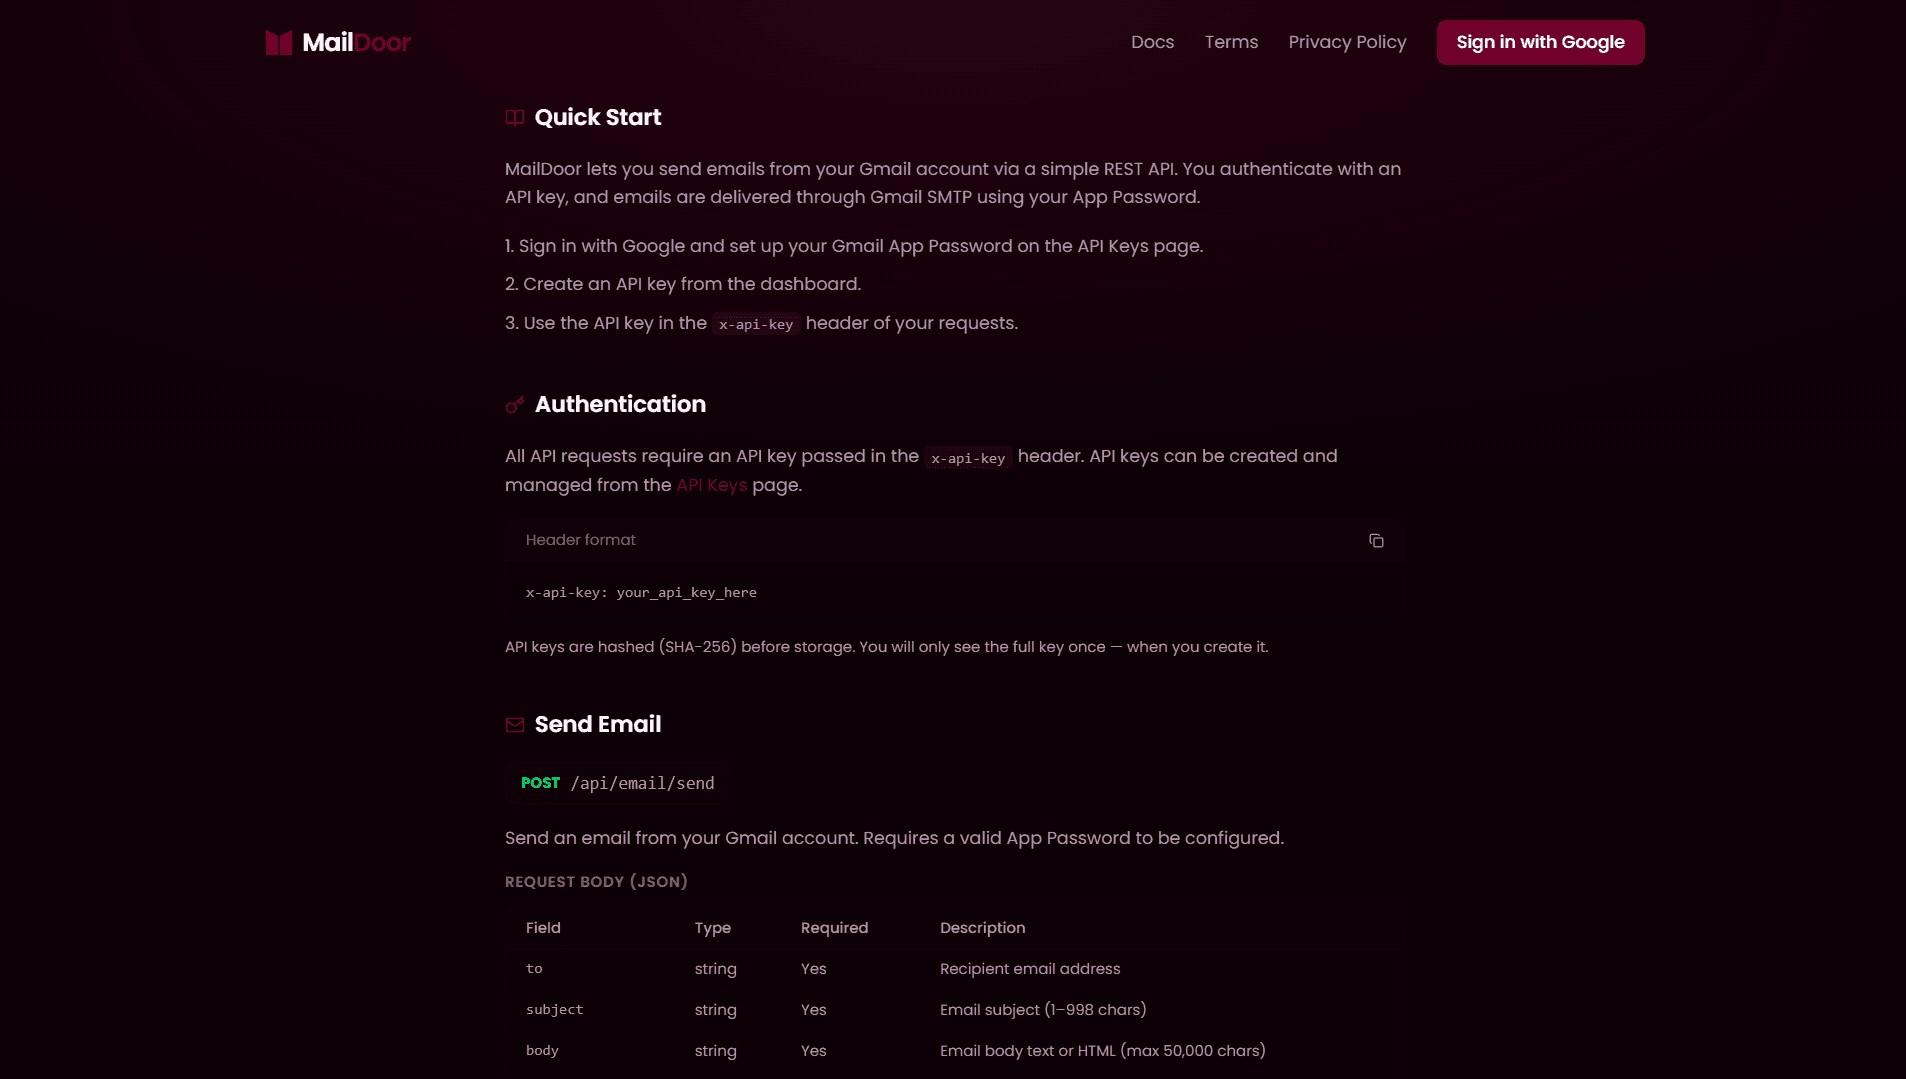Follow the API Keys link
The image size is (1906, 1079).
pos(711,485)
